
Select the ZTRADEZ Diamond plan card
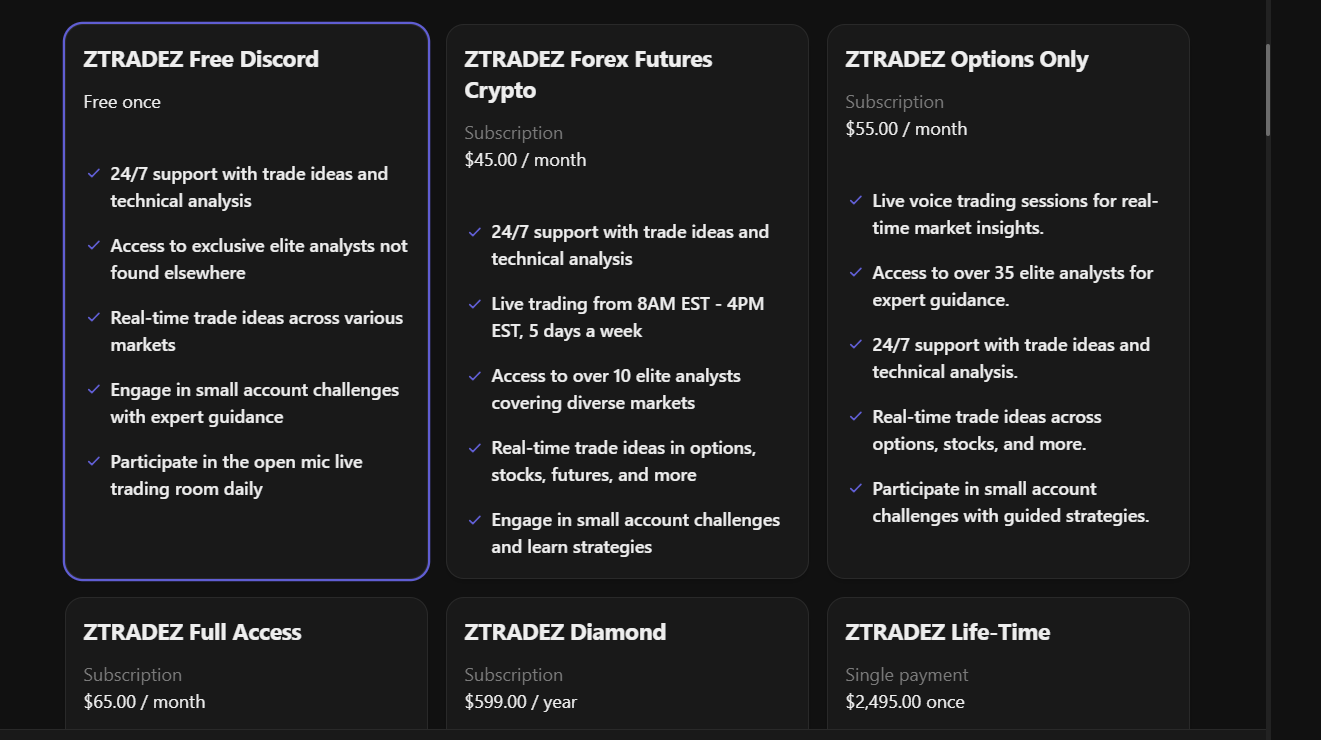627,665
